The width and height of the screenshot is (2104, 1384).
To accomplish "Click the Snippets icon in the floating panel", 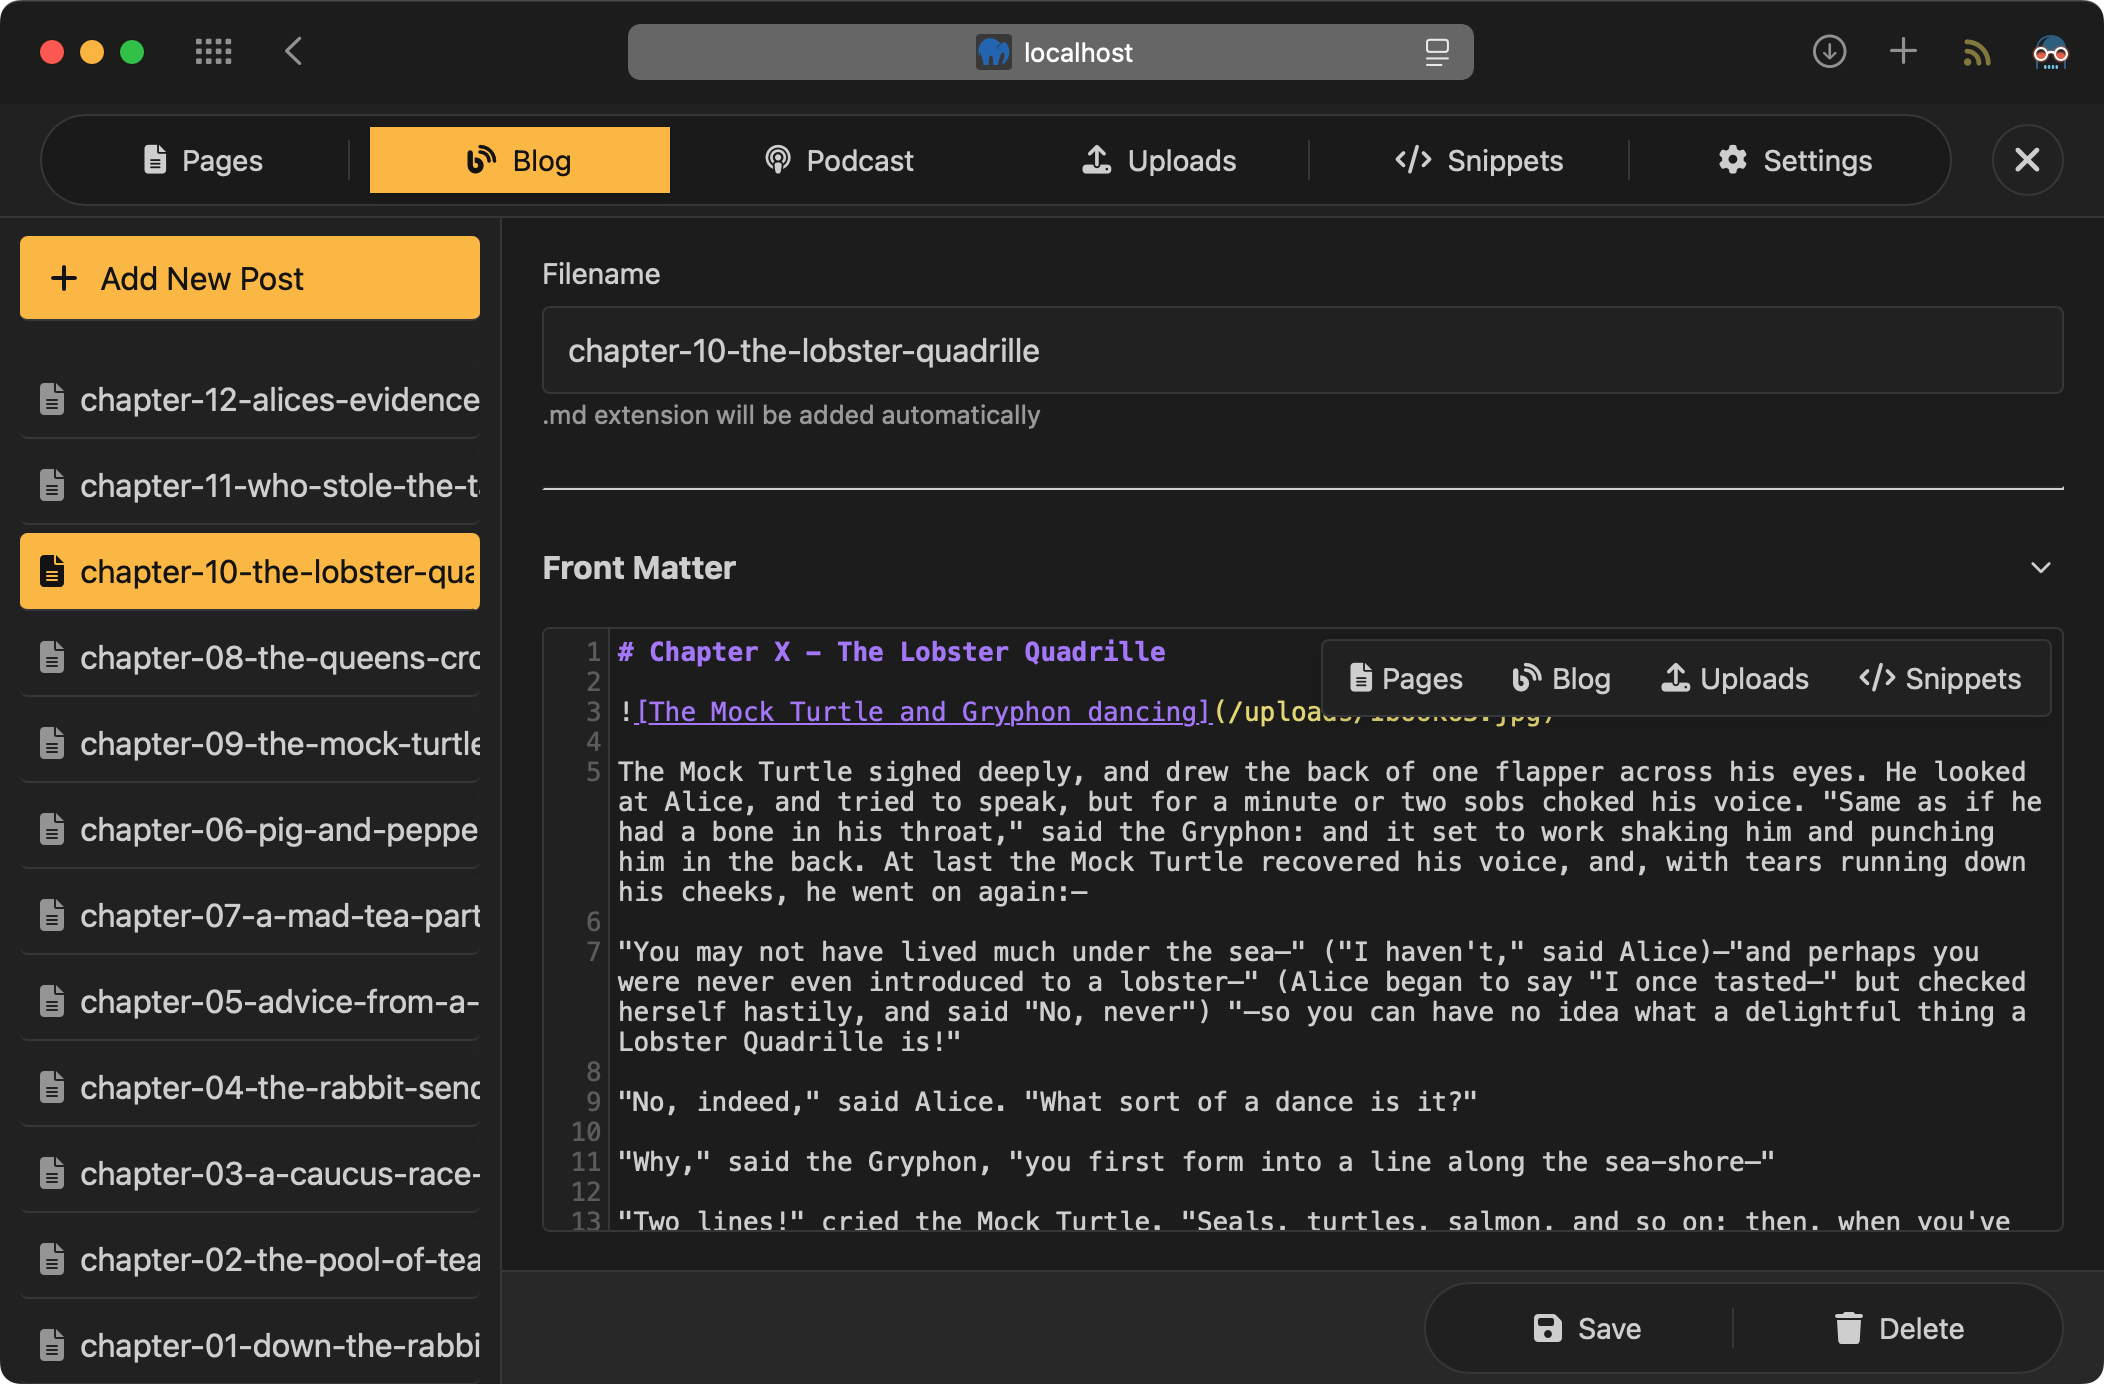I will pos(1878,678).
